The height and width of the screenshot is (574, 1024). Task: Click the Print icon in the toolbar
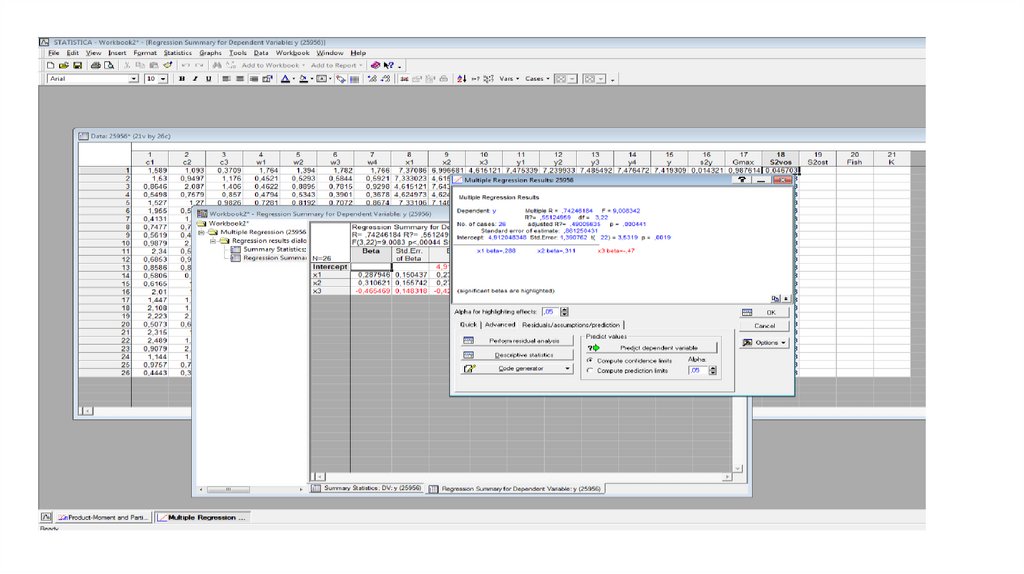pos(95,65)
